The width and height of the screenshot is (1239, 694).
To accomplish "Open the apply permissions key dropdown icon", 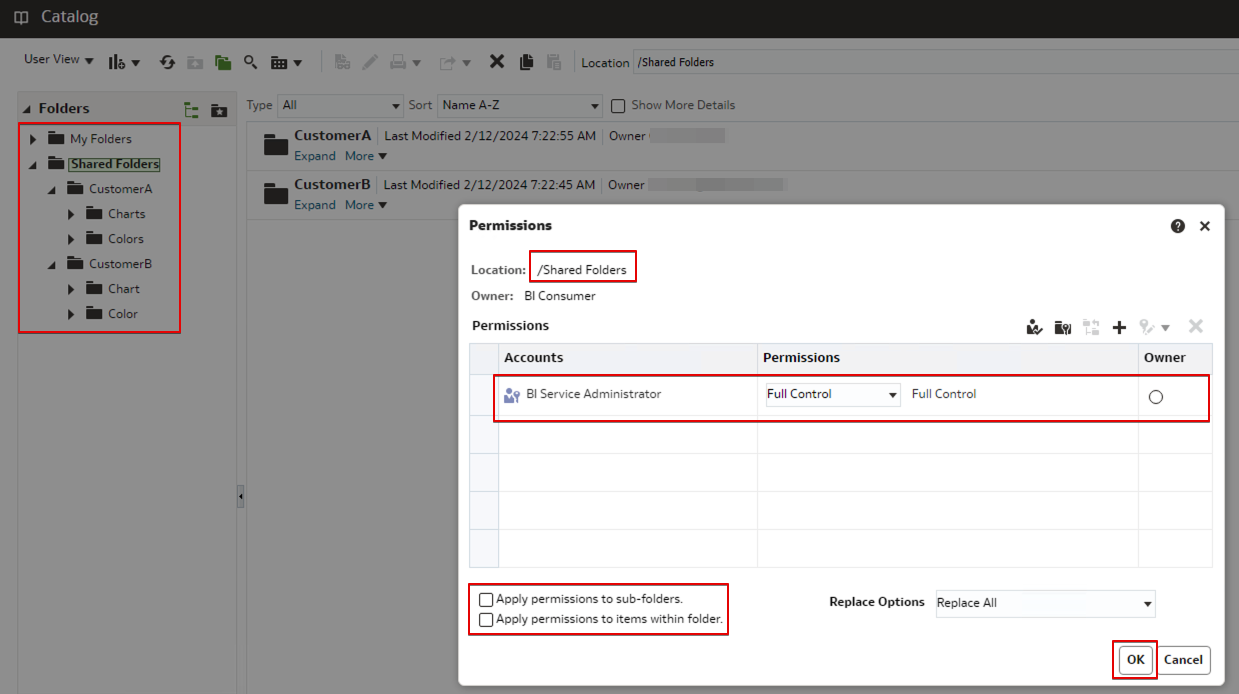I will coord(1154,327).
